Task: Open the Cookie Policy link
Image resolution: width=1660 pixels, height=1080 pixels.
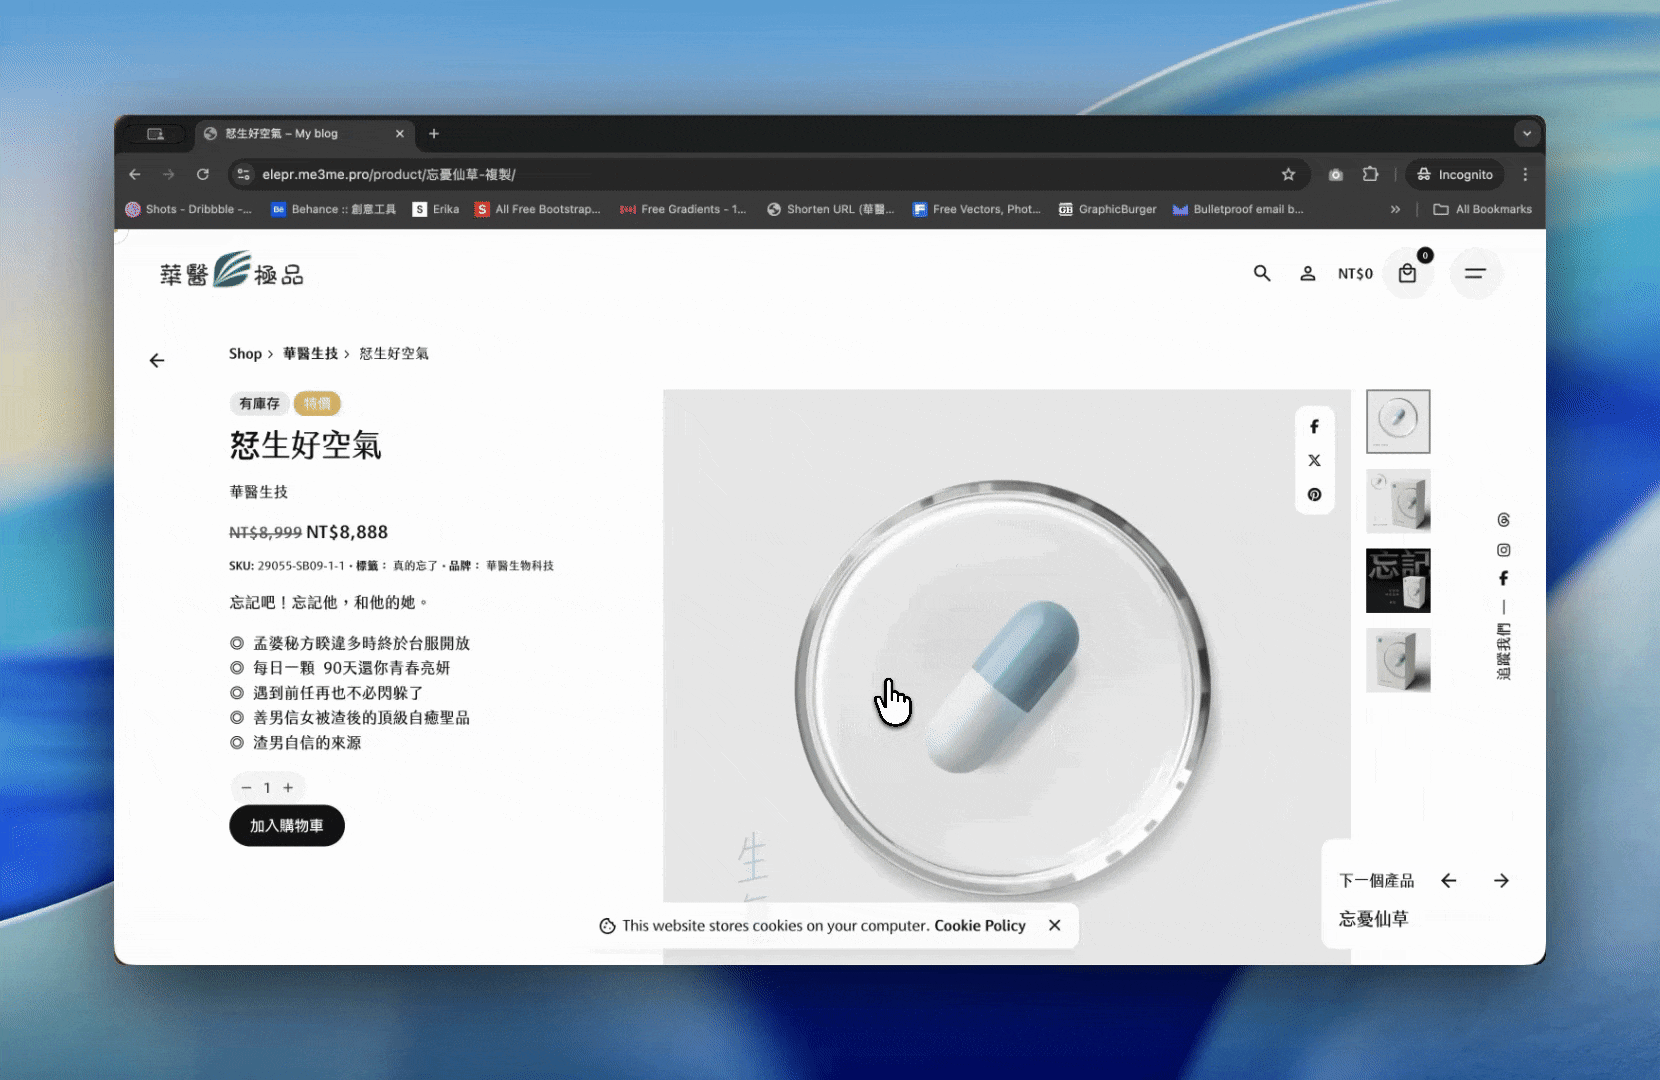Action: pyautogui.click(x=979, y=926)
